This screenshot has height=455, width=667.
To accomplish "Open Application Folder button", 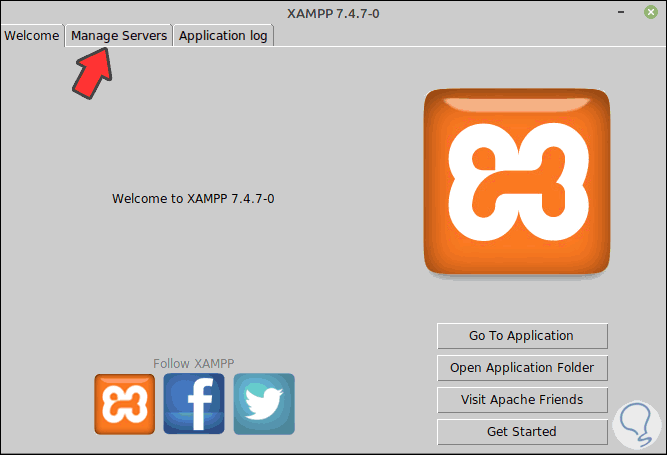I will (522, 368).
